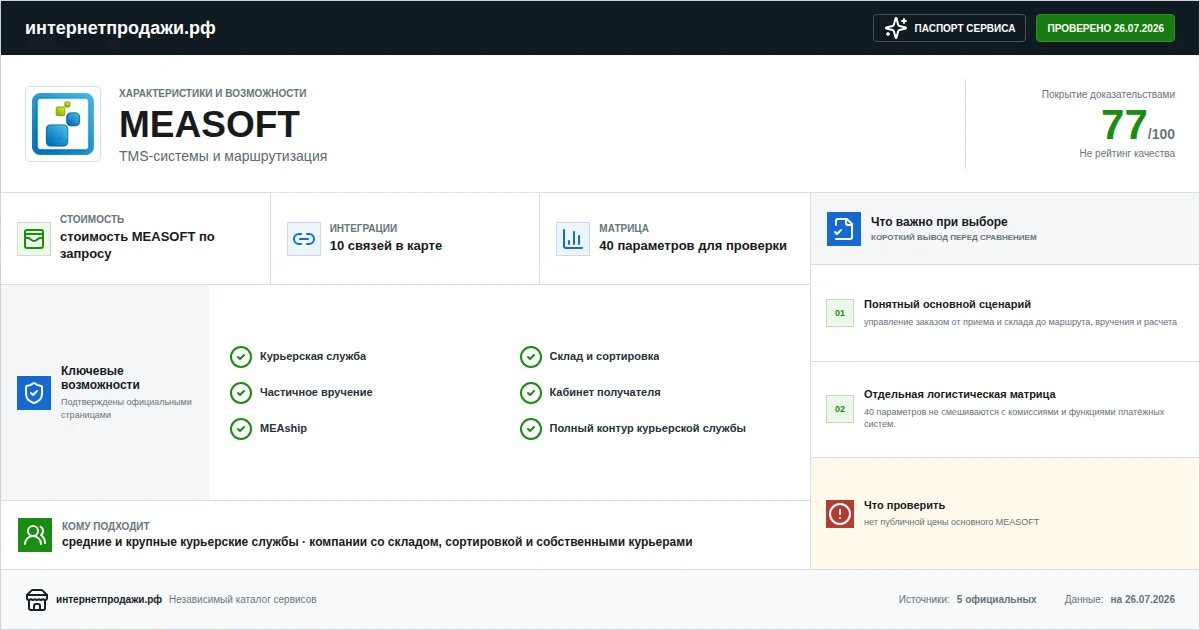This screenshot has width=1200, height=630.
Task: Click интернетпродажи.рф link in the footer
Action: (109, 600)
